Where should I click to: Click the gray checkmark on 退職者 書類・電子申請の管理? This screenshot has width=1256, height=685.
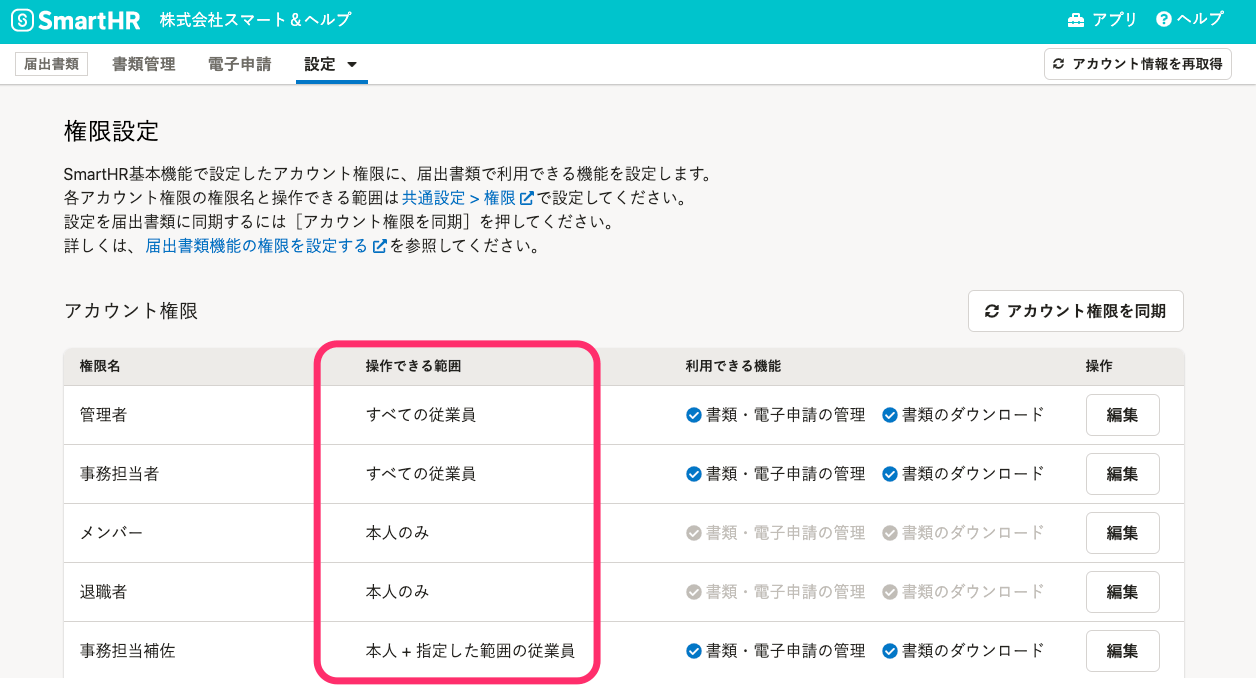[x=694, y=591]
